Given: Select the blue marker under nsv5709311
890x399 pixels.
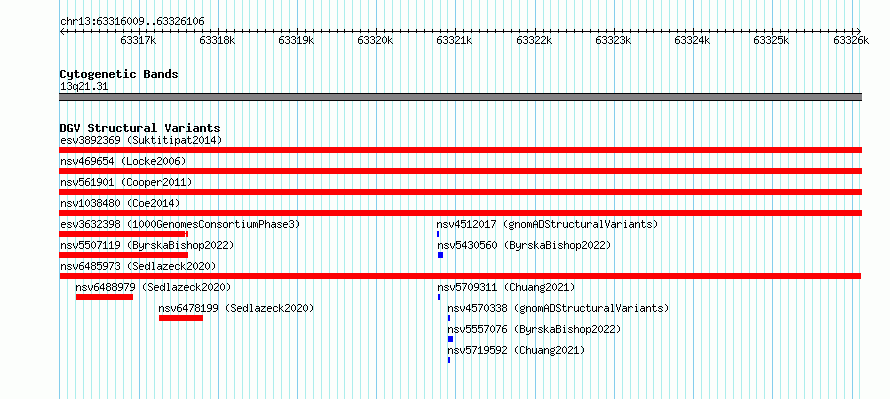Looking at the screenshot, I should pyautogui.click(x=439, y=297).
